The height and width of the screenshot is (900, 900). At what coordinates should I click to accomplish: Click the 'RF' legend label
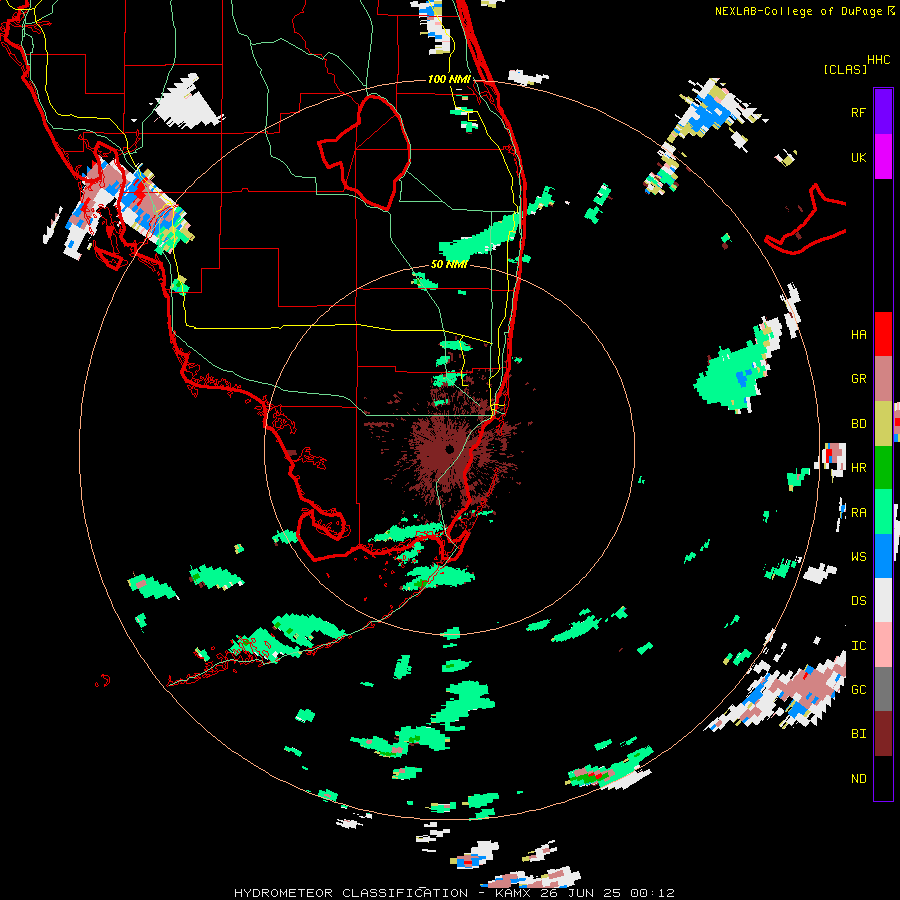click(x=858, y=112)
